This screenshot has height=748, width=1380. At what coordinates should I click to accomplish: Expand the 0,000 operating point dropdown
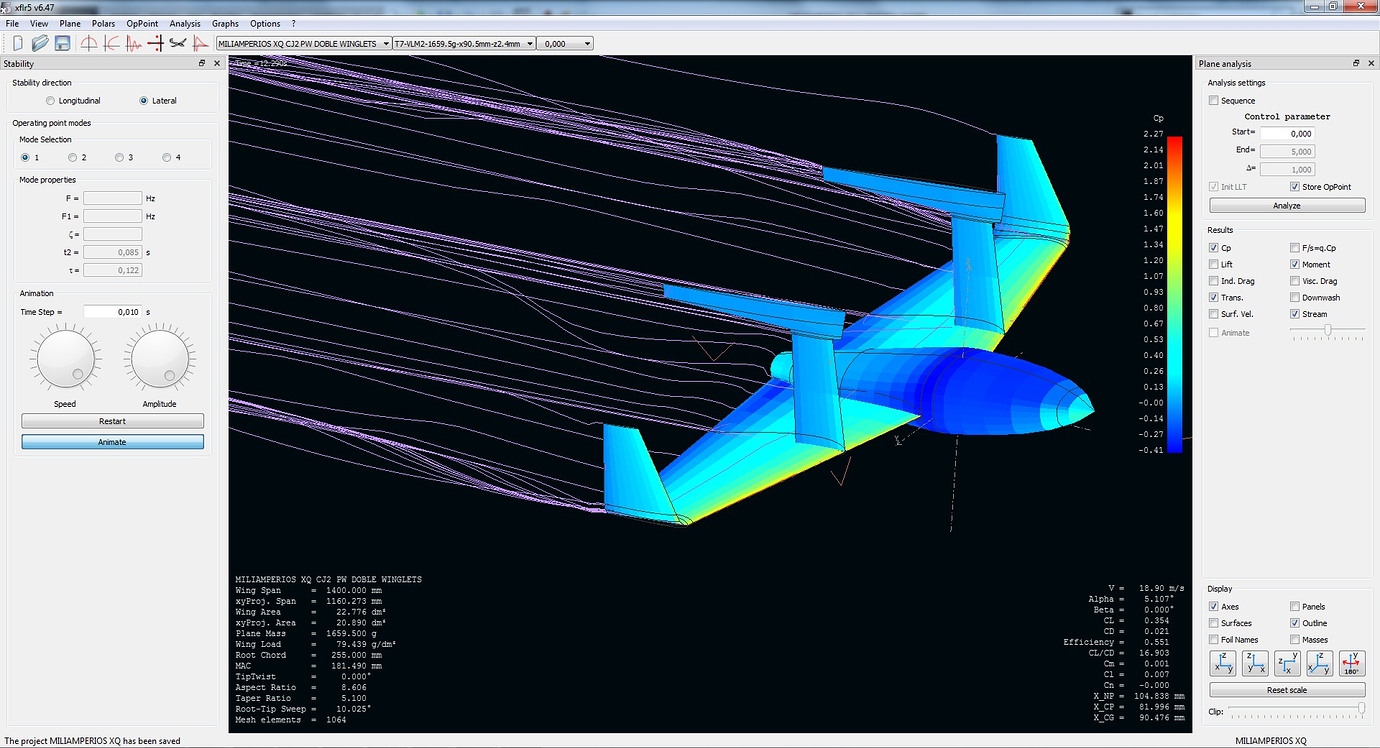pyautogui.click(x=563, y=43)
